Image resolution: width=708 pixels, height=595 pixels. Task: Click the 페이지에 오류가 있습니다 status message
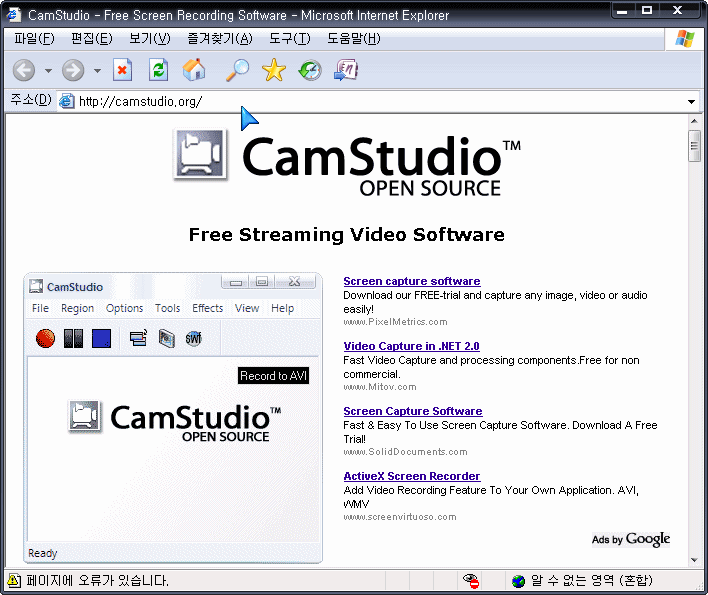pyautogui.click(x=97, y=581)
